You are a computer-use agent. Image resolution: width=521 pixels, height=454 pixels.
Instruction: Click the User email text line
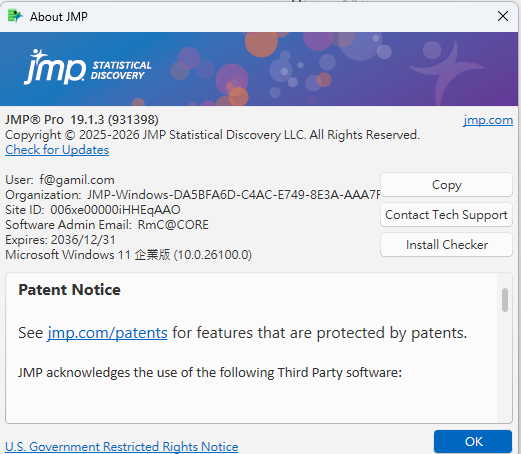60,180
